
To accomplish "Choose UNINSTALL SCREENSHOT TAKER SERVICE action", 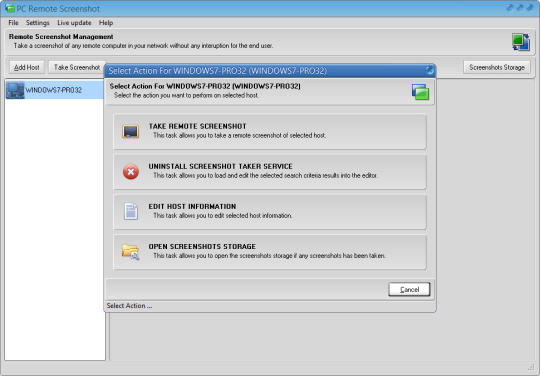I will (270, 172).
